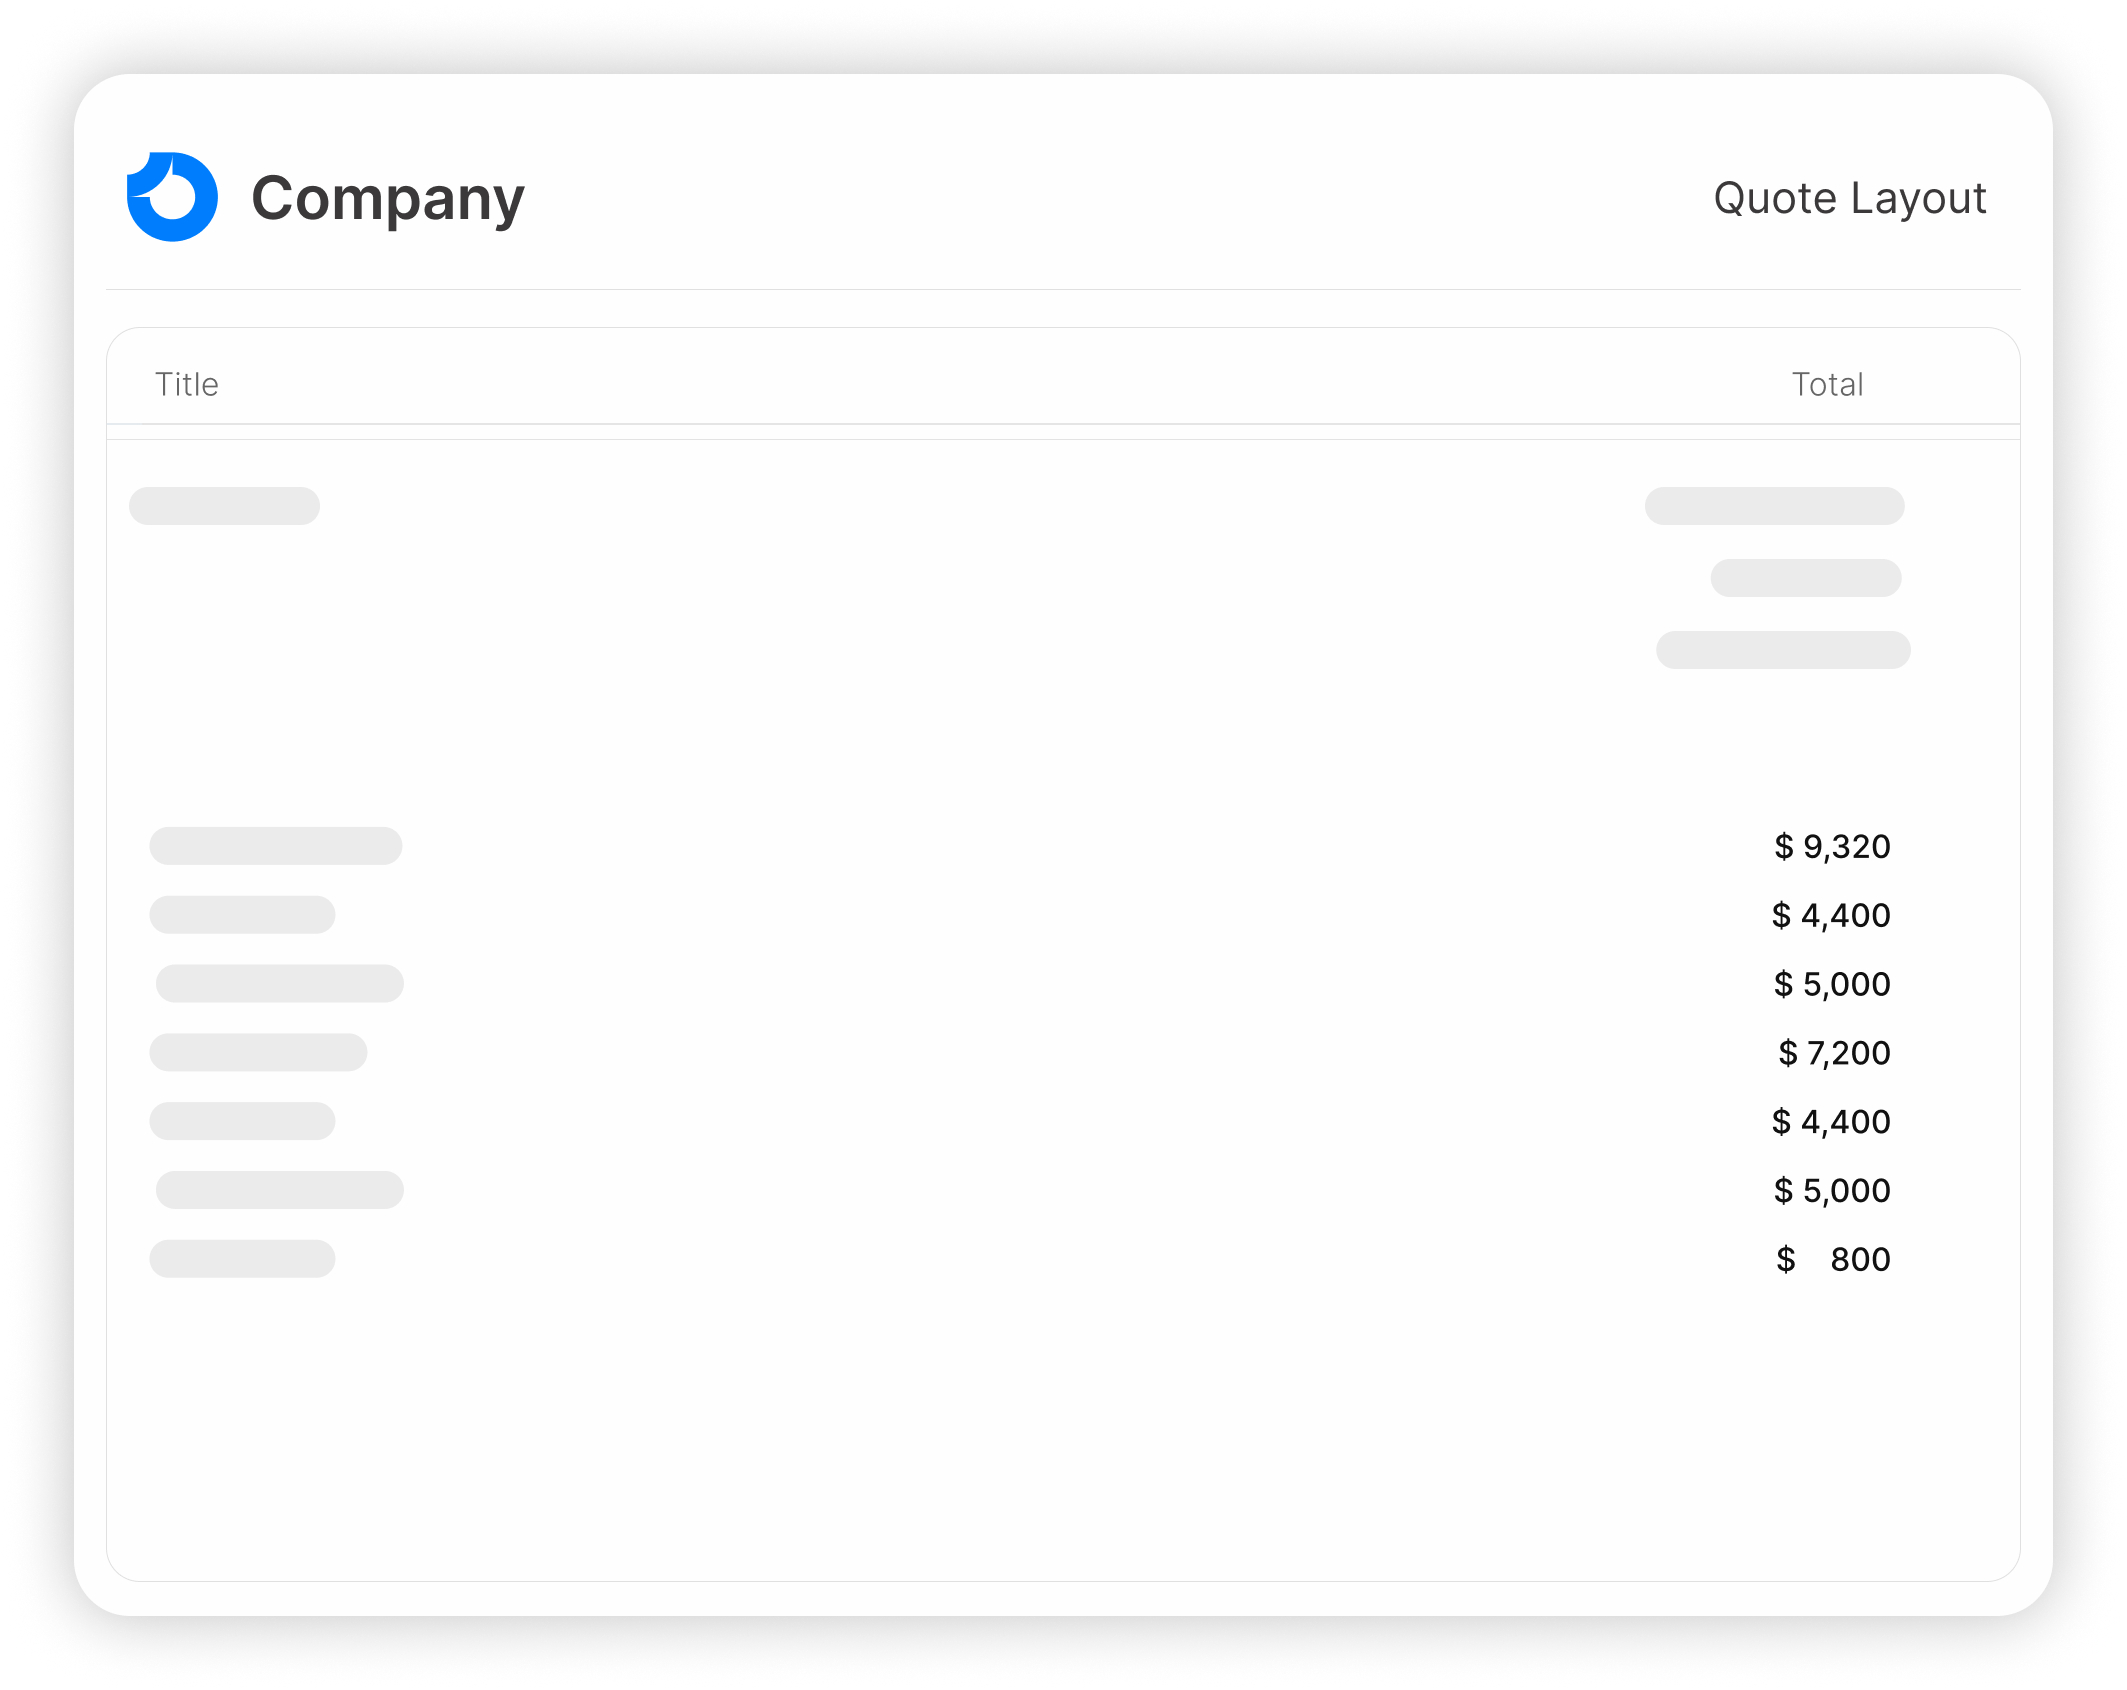Click the third stacked placeholder bar under Total
Viewport: 2127px width, 1690px height.
[x=1783, y=650]
